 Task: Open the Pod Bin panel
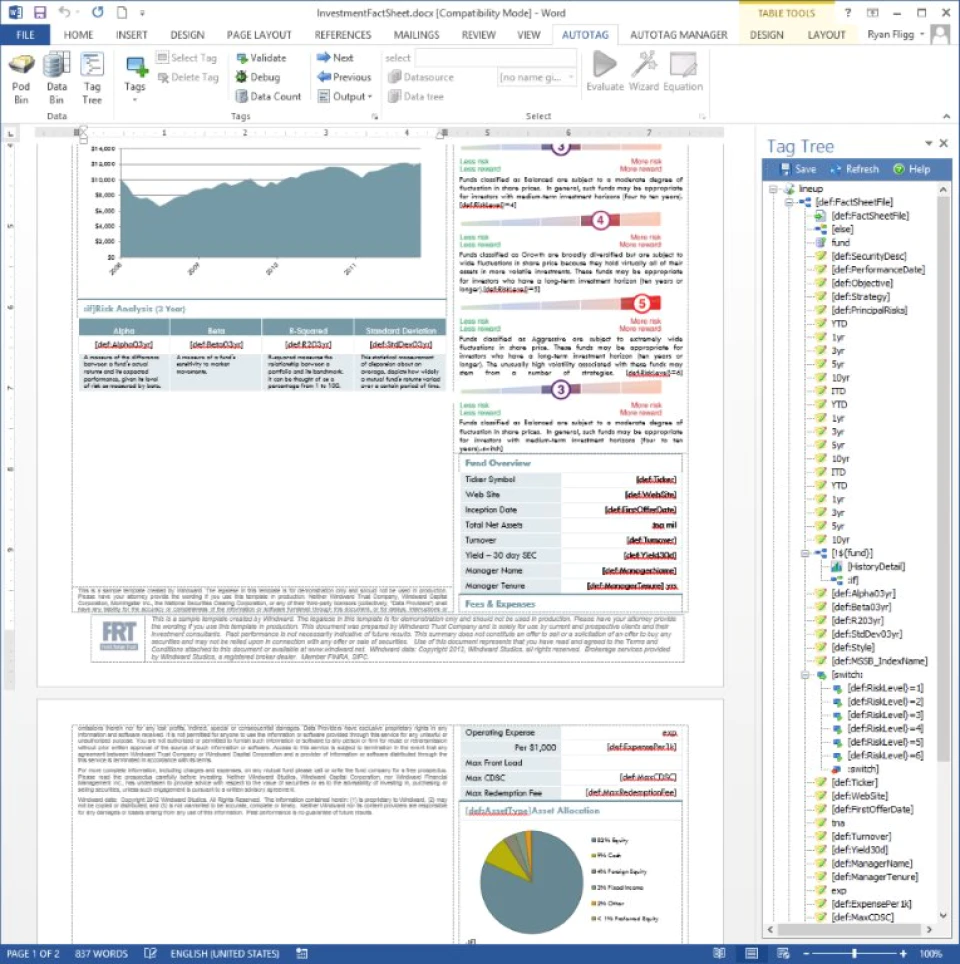(21, 79)
